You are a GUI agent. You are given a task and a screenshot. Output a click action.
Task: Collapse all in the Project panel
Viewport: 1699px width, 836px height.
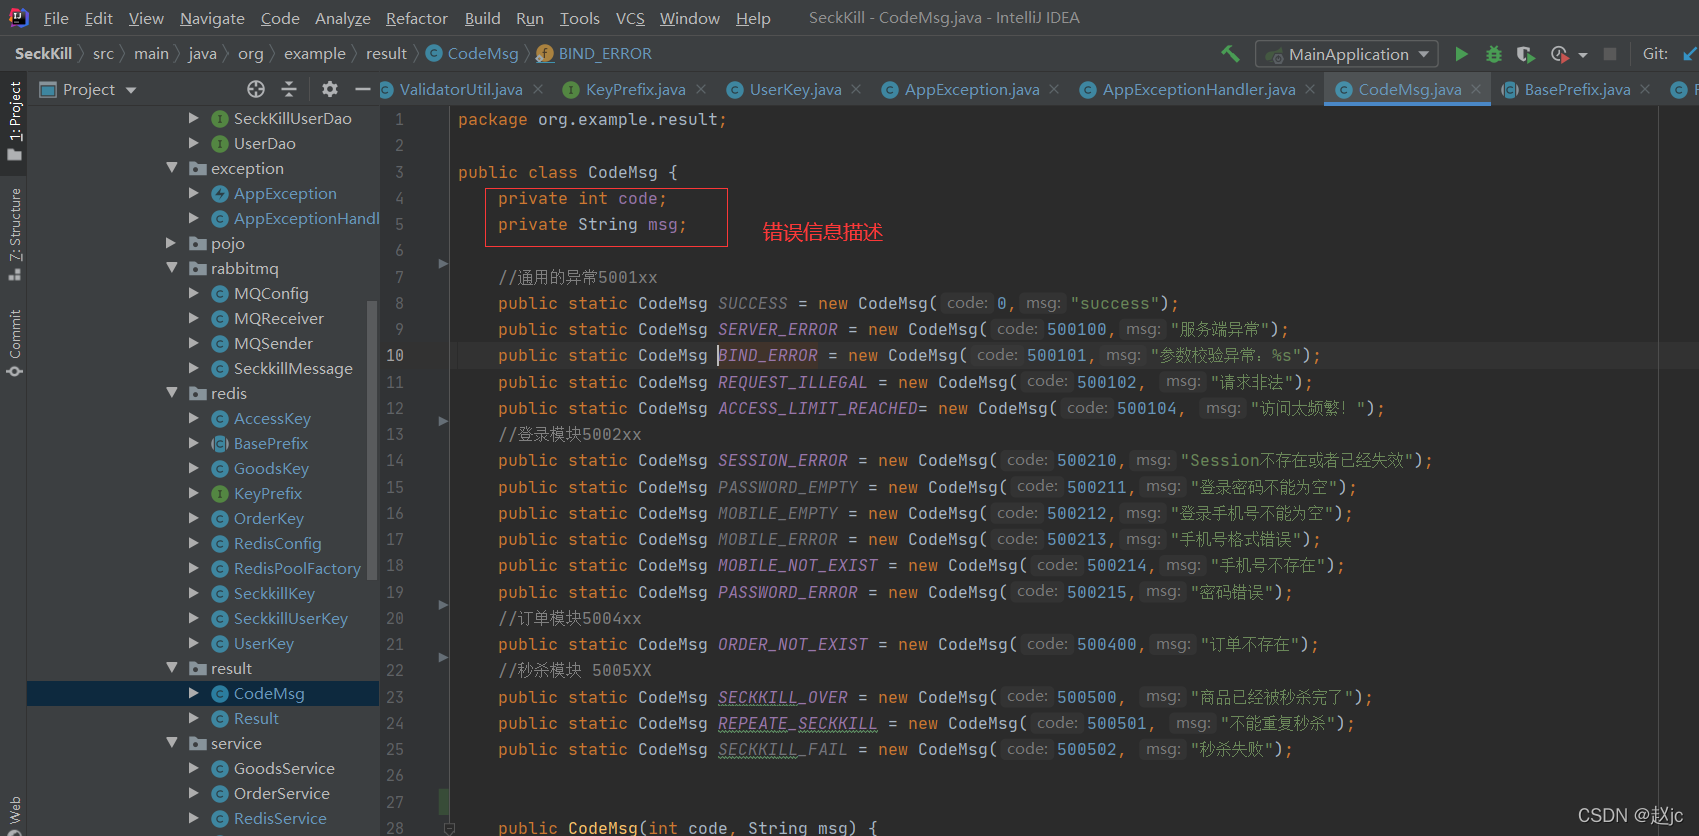289,89
